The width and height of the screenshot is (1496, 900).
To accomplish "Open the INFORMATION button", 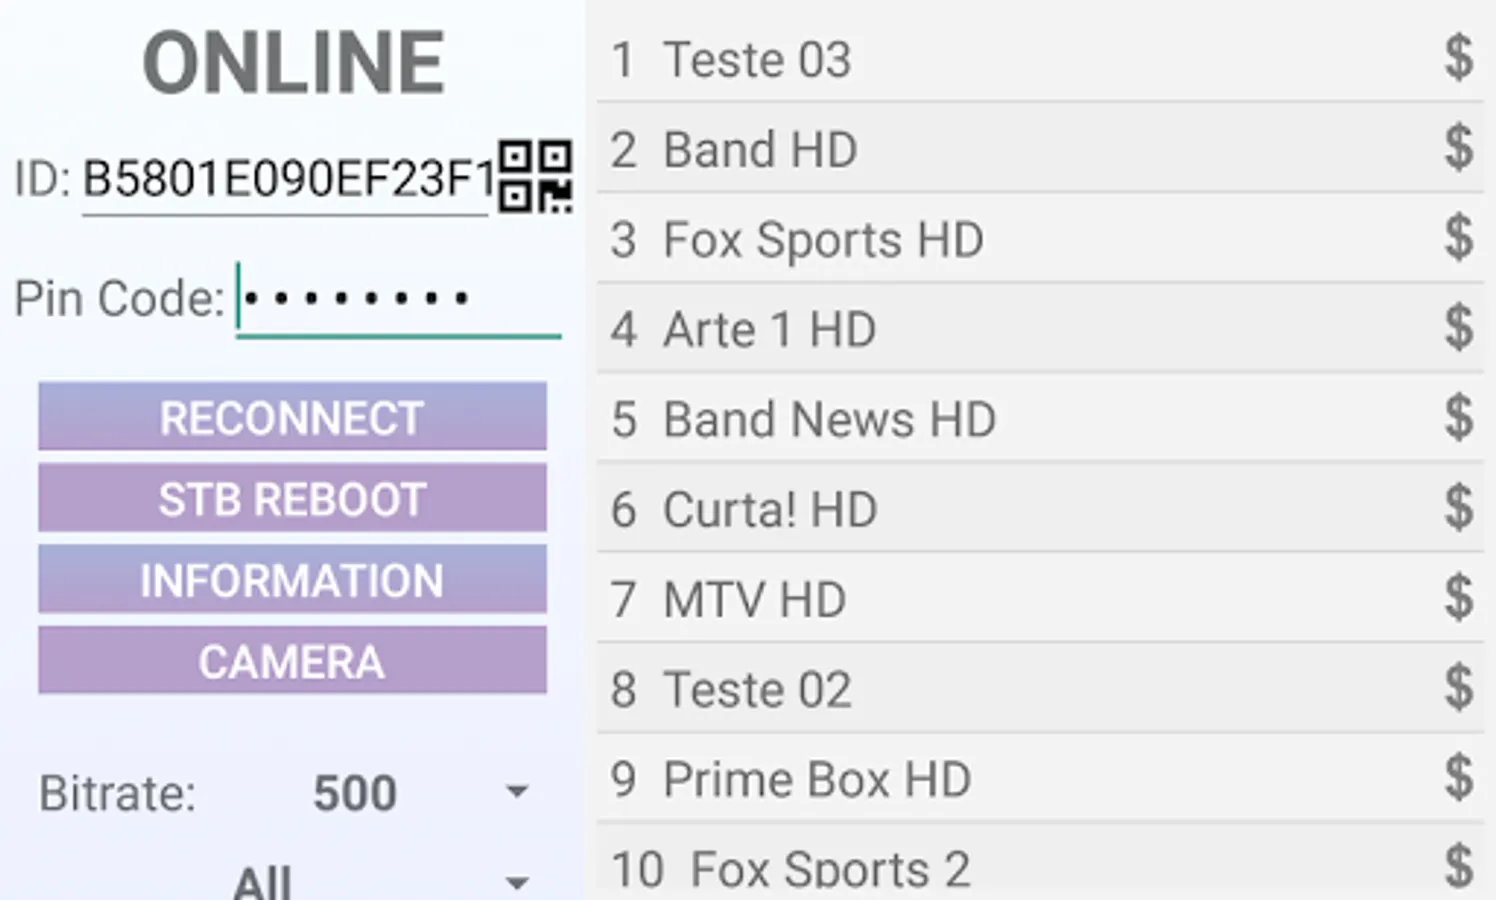I will click(x=292, y=579).
